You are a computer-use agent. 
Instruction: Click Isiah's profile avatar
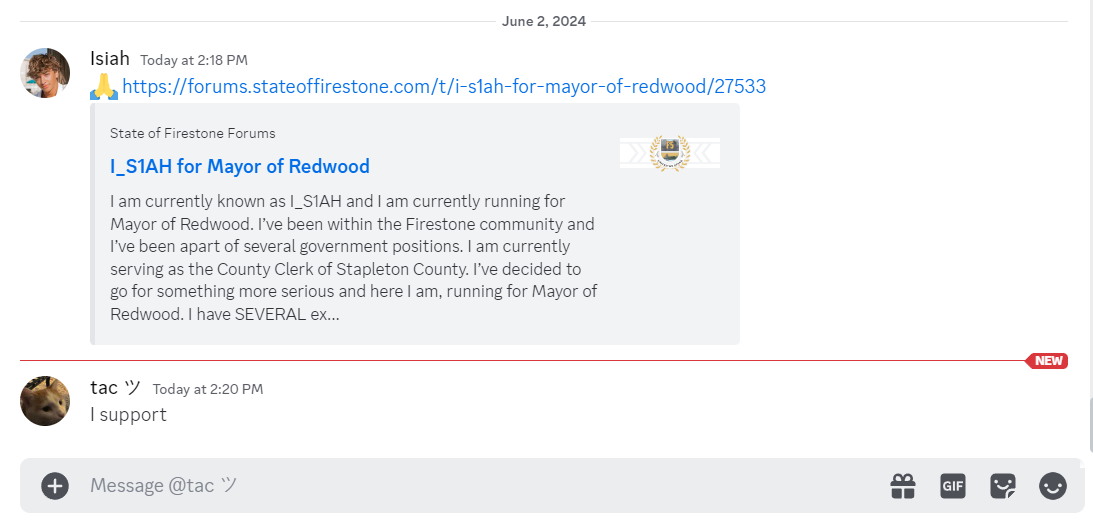coord(45,73)
